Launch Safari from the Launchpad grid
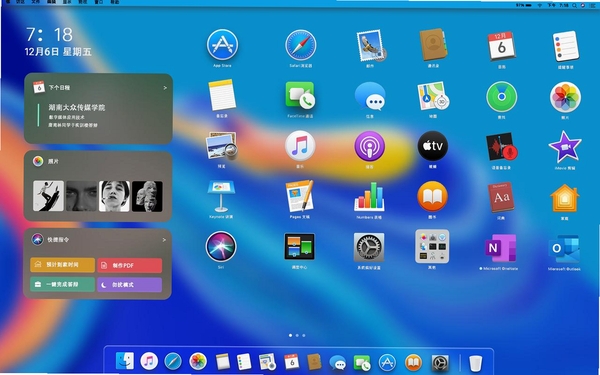This screenshot has width=600, height=375. 300,45
